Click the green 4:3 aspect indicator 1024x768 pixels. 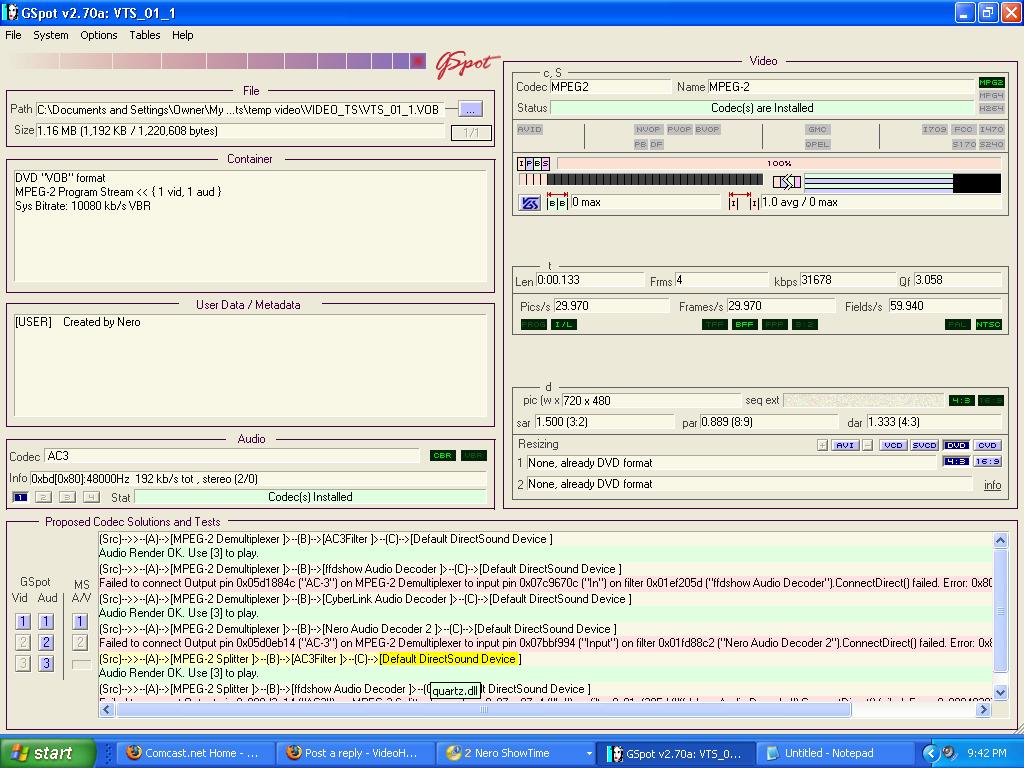tap(961, 400)
